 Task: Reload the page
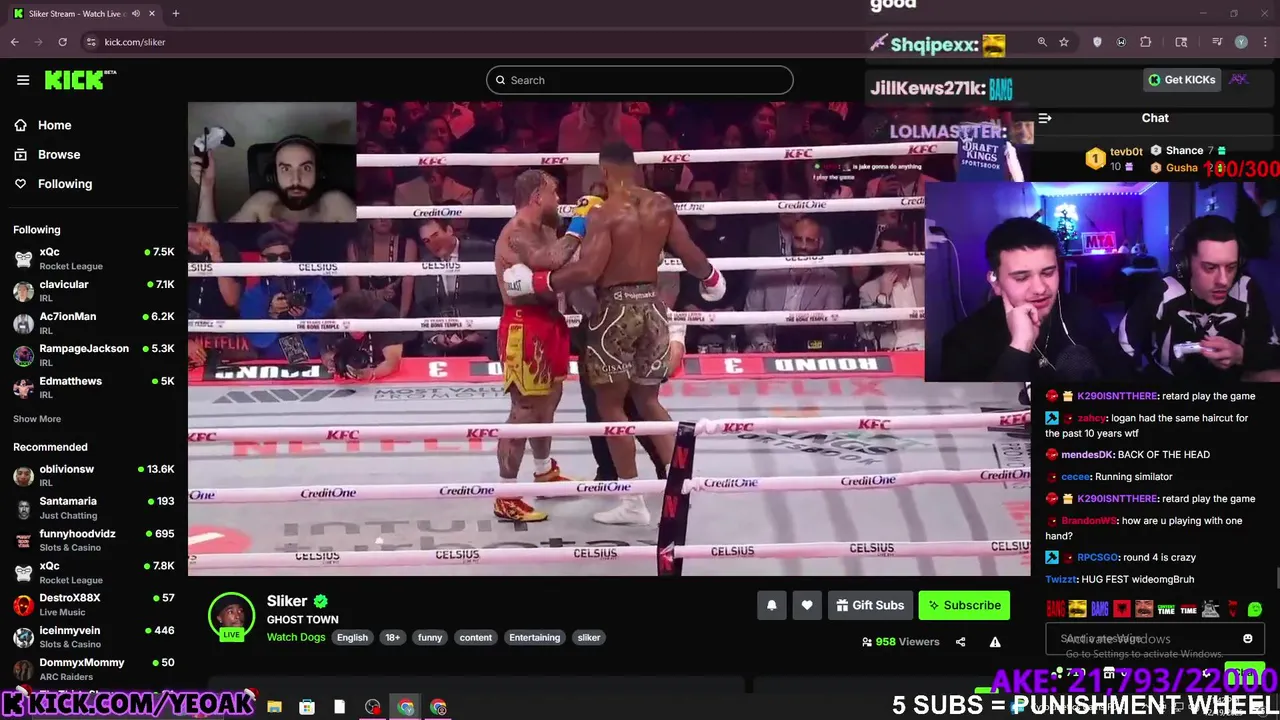point(62,42)
